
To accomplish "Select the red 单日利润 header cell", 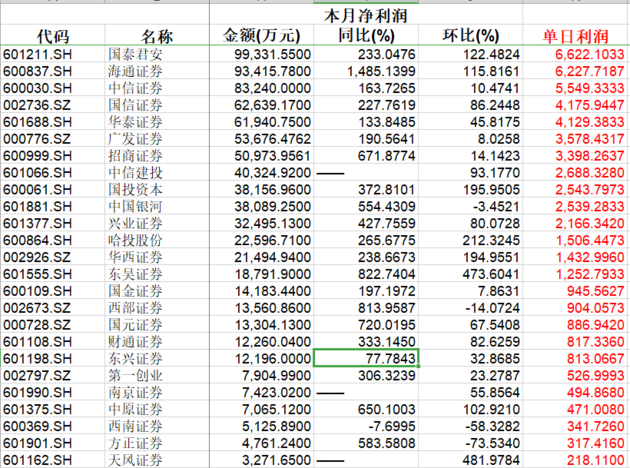I will tap(575, 35).
